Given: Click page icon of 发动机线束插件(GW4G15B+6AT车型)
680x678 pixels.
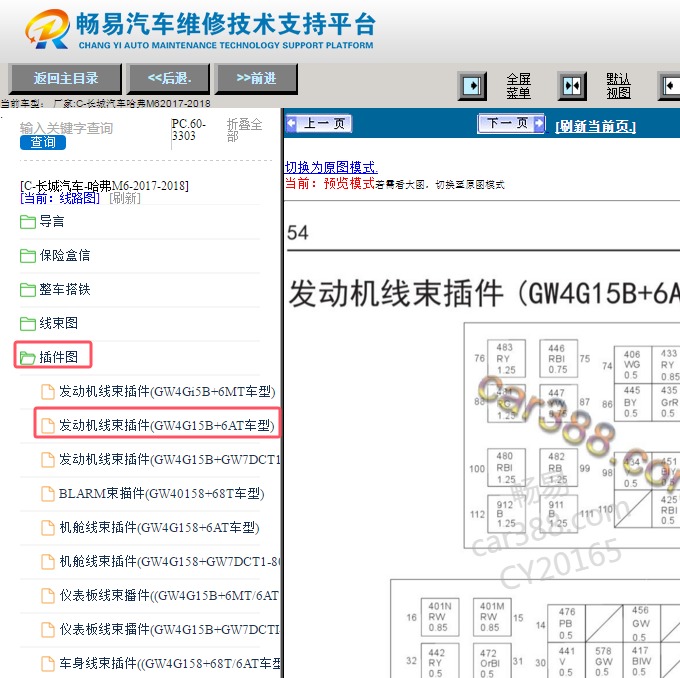Looking at the screenshot, I should [48, 426].
